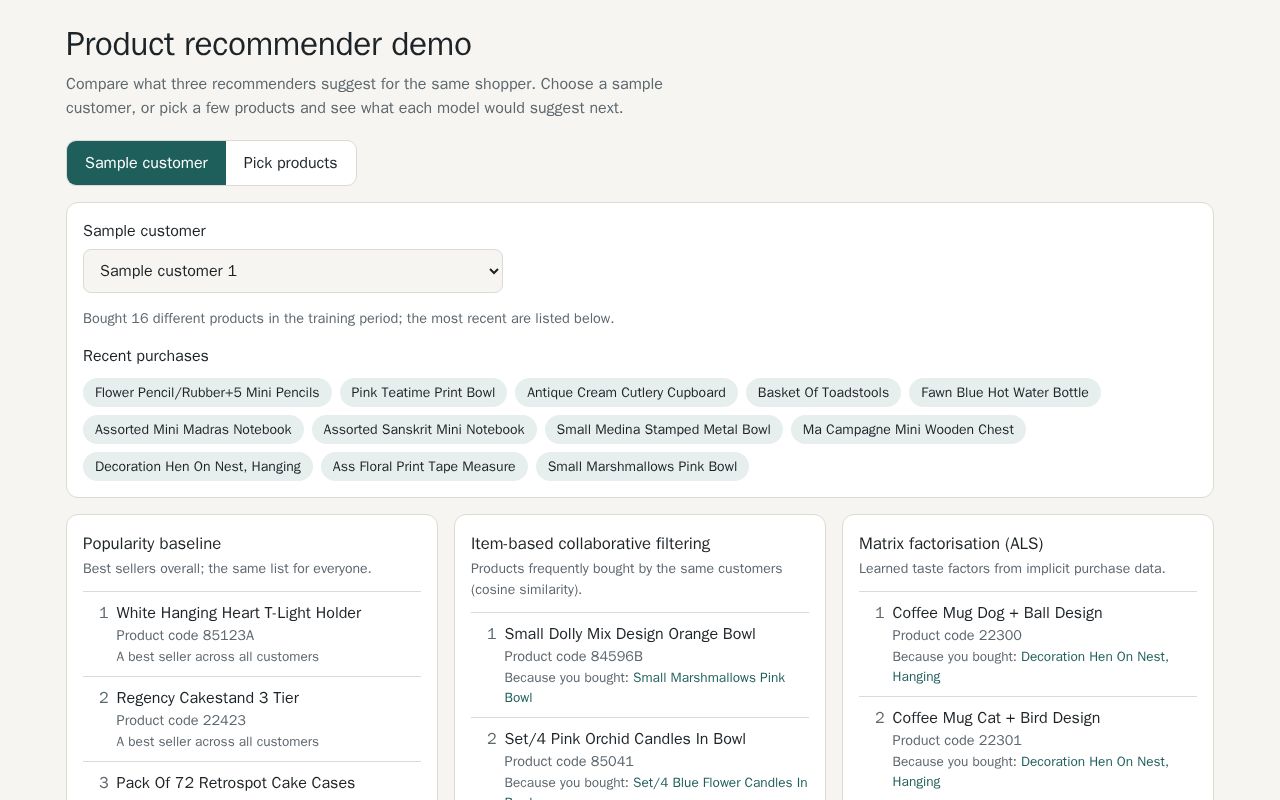Image resolution: width=1280 pixels, height=800 pixels.
Task: Click the Item-based collaborative filtering heading
Action: [x=590, y=544]
